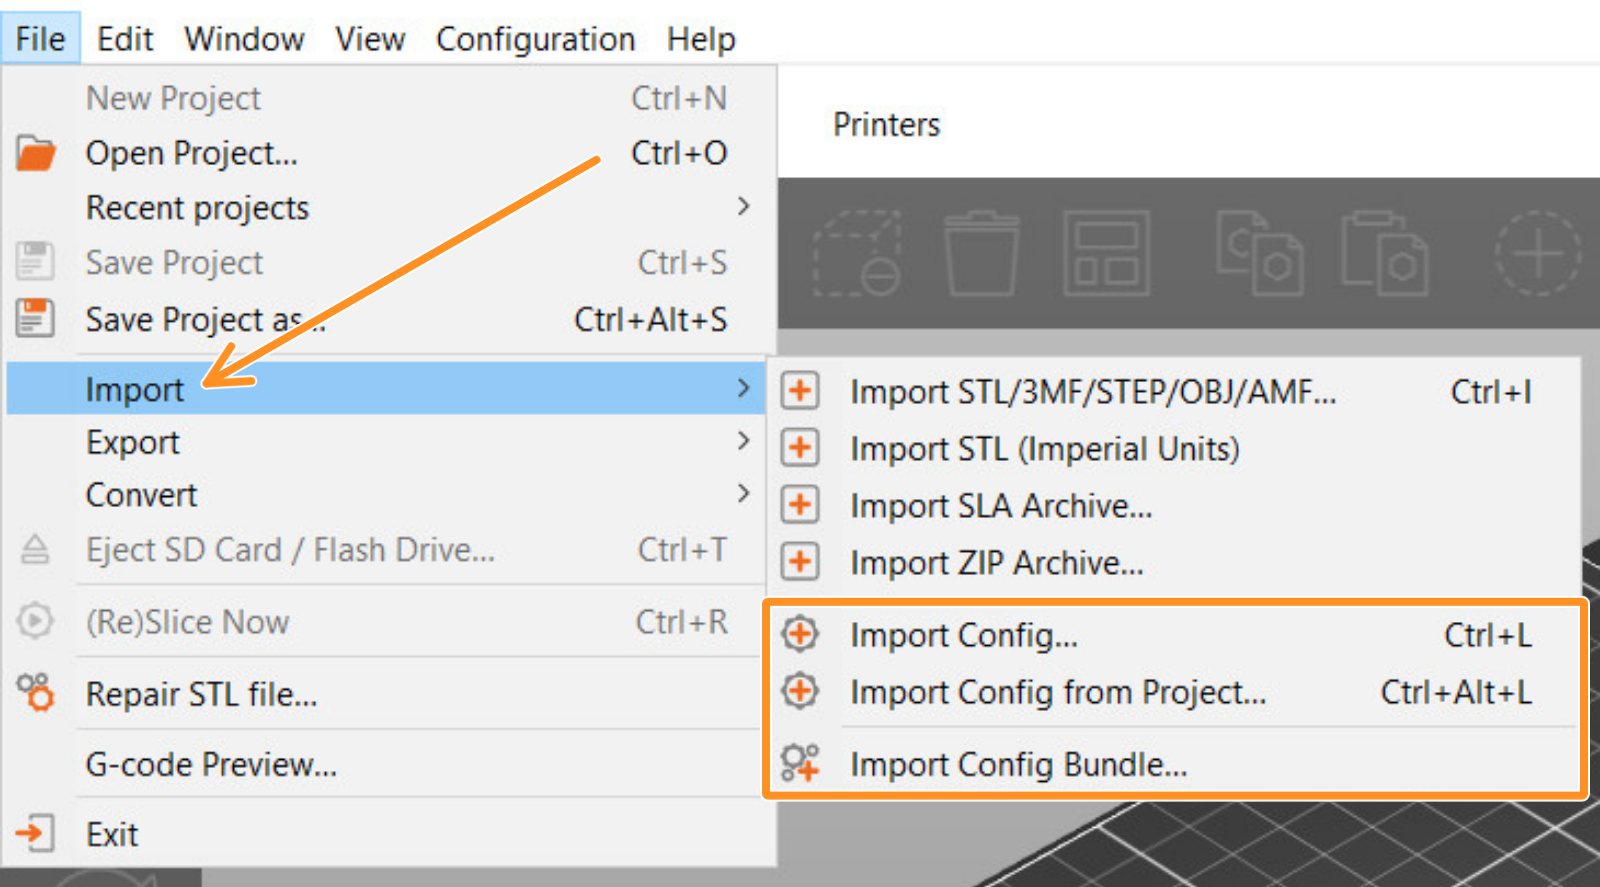Click the Import Config from Project icon
This screenshot has height=887, width=1600.
click(x=800, y=691)
